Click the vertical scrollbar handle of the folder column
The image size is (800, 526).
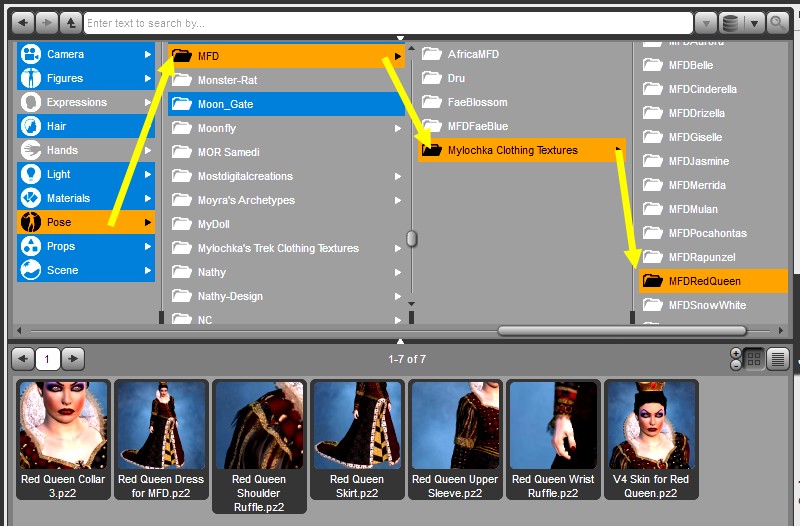[x=411, y=238]
